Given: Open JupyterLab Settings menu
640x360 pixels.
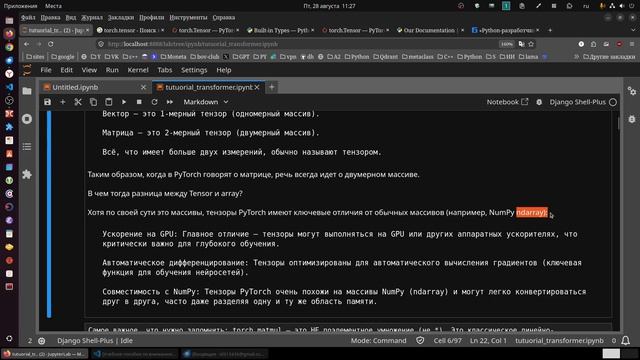Looking at the screenshot, I should pos(194,70).
